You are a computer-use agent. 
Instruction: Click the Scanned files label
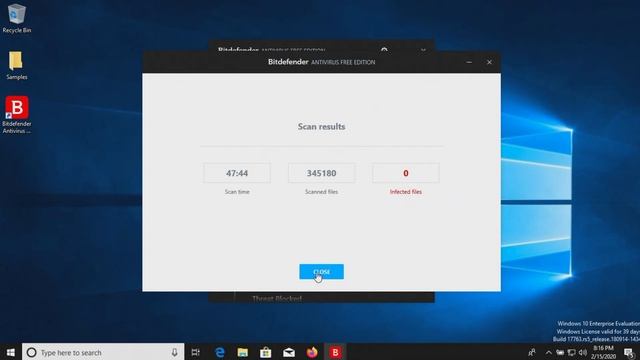tap(321, 192)
